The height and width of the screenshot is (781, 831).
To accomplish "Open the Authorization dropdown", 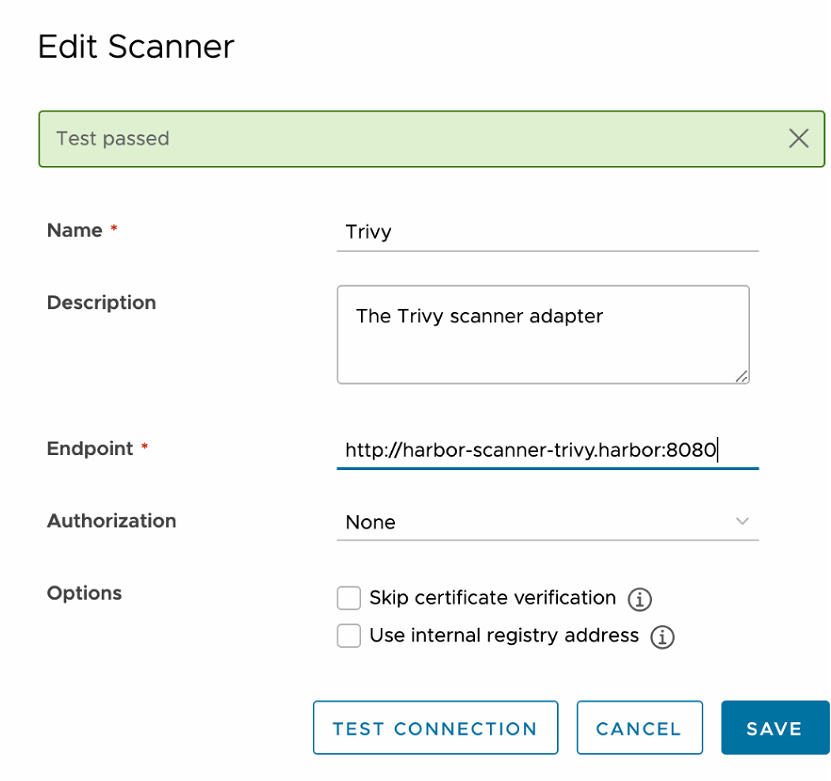I will pyautogui.click(x=547, y=522).
